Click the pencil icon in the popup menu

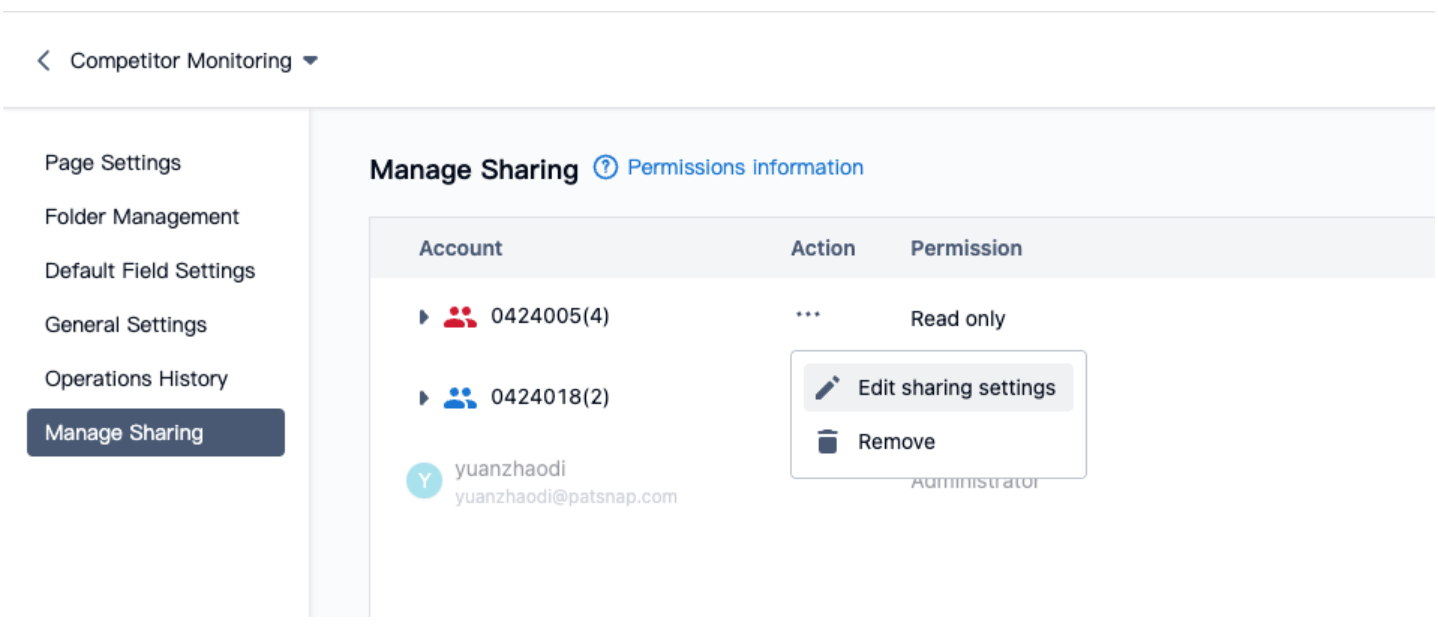827,388
